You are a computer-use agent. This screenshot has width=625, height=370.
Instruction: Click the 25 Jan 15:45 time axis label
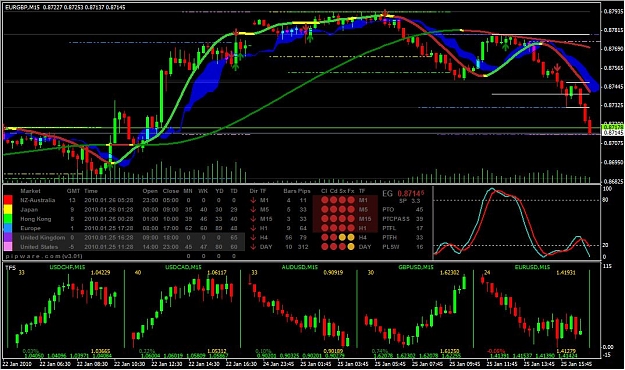576,364
